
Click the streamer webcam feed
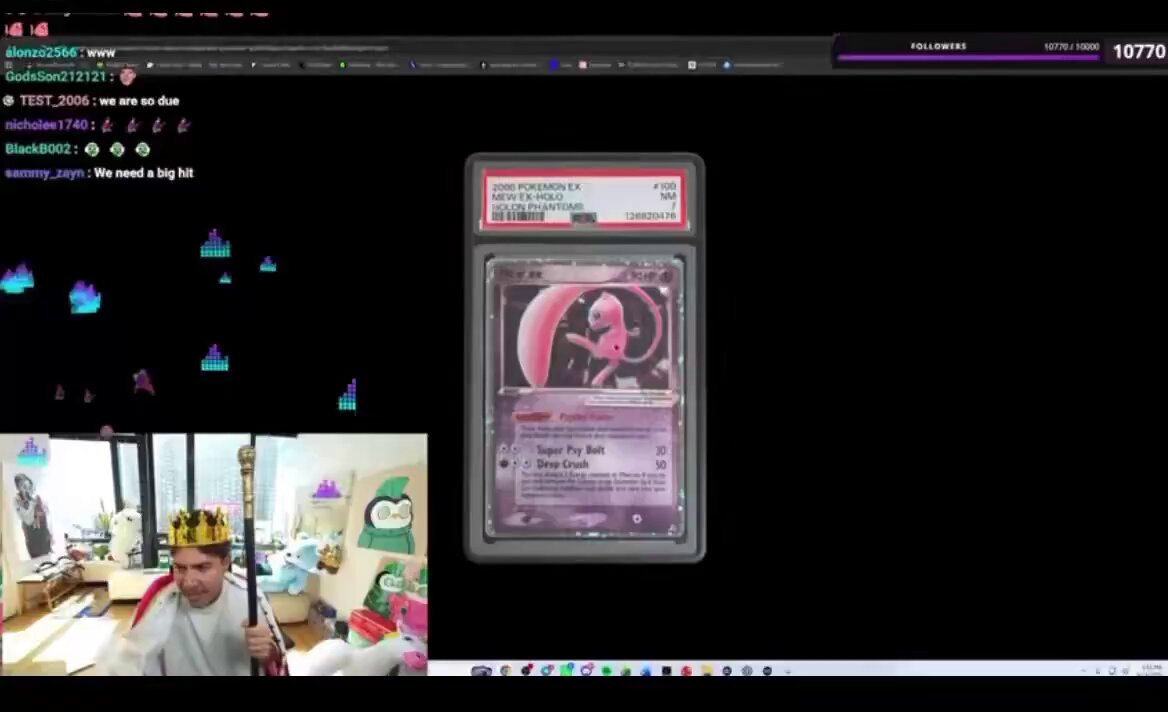click(214, 555)
